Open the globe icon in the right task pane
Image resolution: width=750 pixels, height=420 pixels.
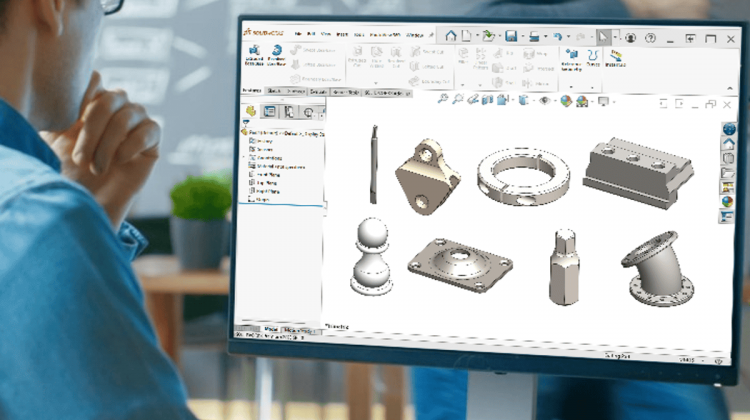[729, 129]
